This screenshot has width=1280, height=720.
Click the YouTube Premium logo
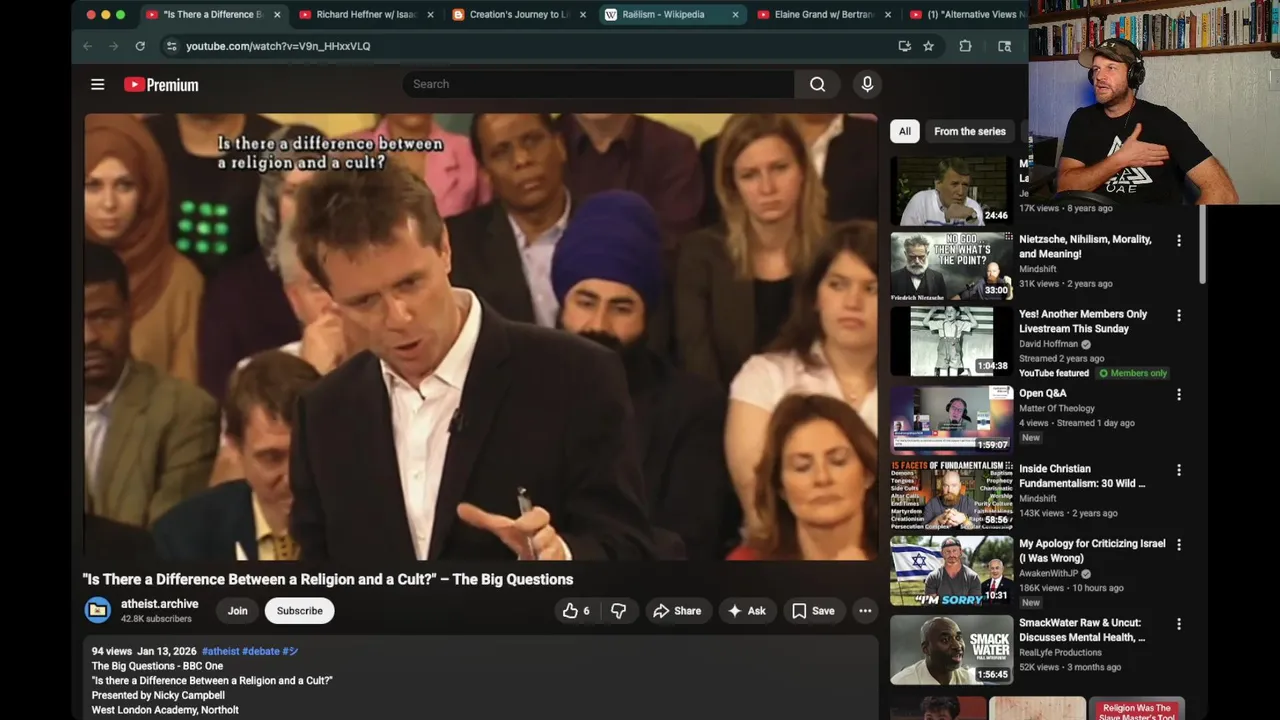161,85
